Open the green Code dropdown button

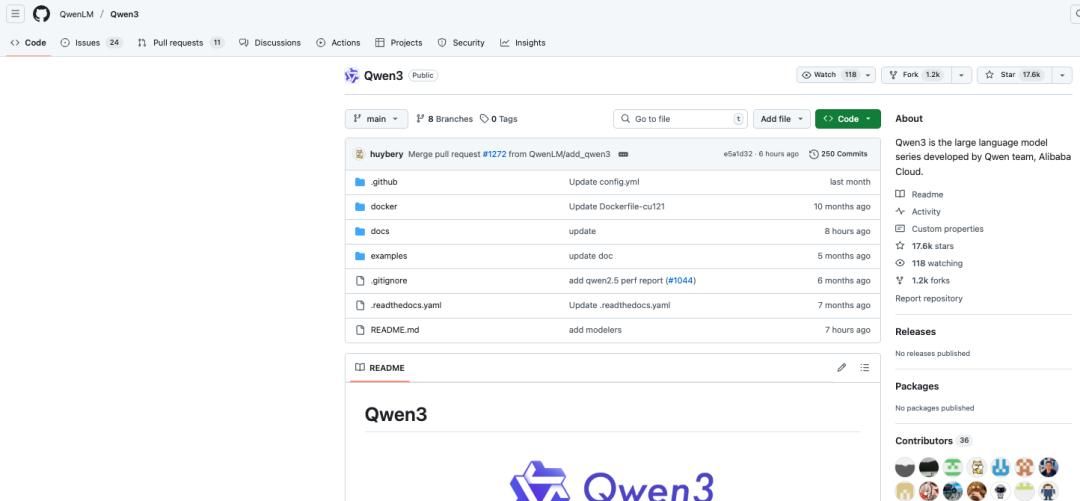847,119
